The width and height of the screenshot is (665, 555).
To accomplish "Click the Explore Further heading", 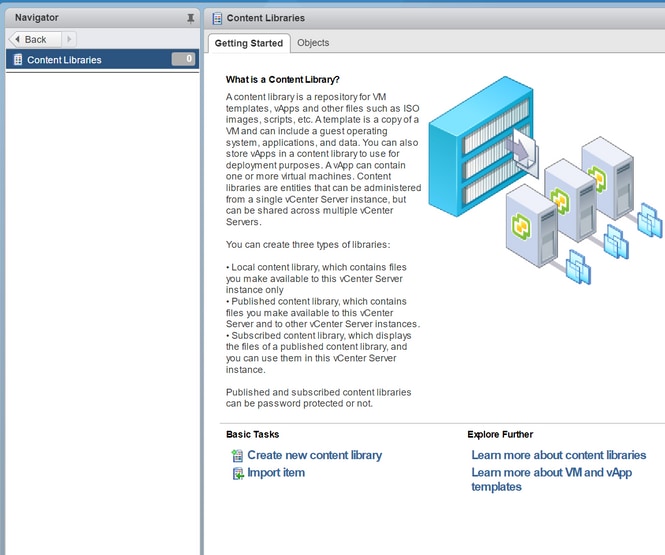I will pyautogui.click(x=500, y=434).
